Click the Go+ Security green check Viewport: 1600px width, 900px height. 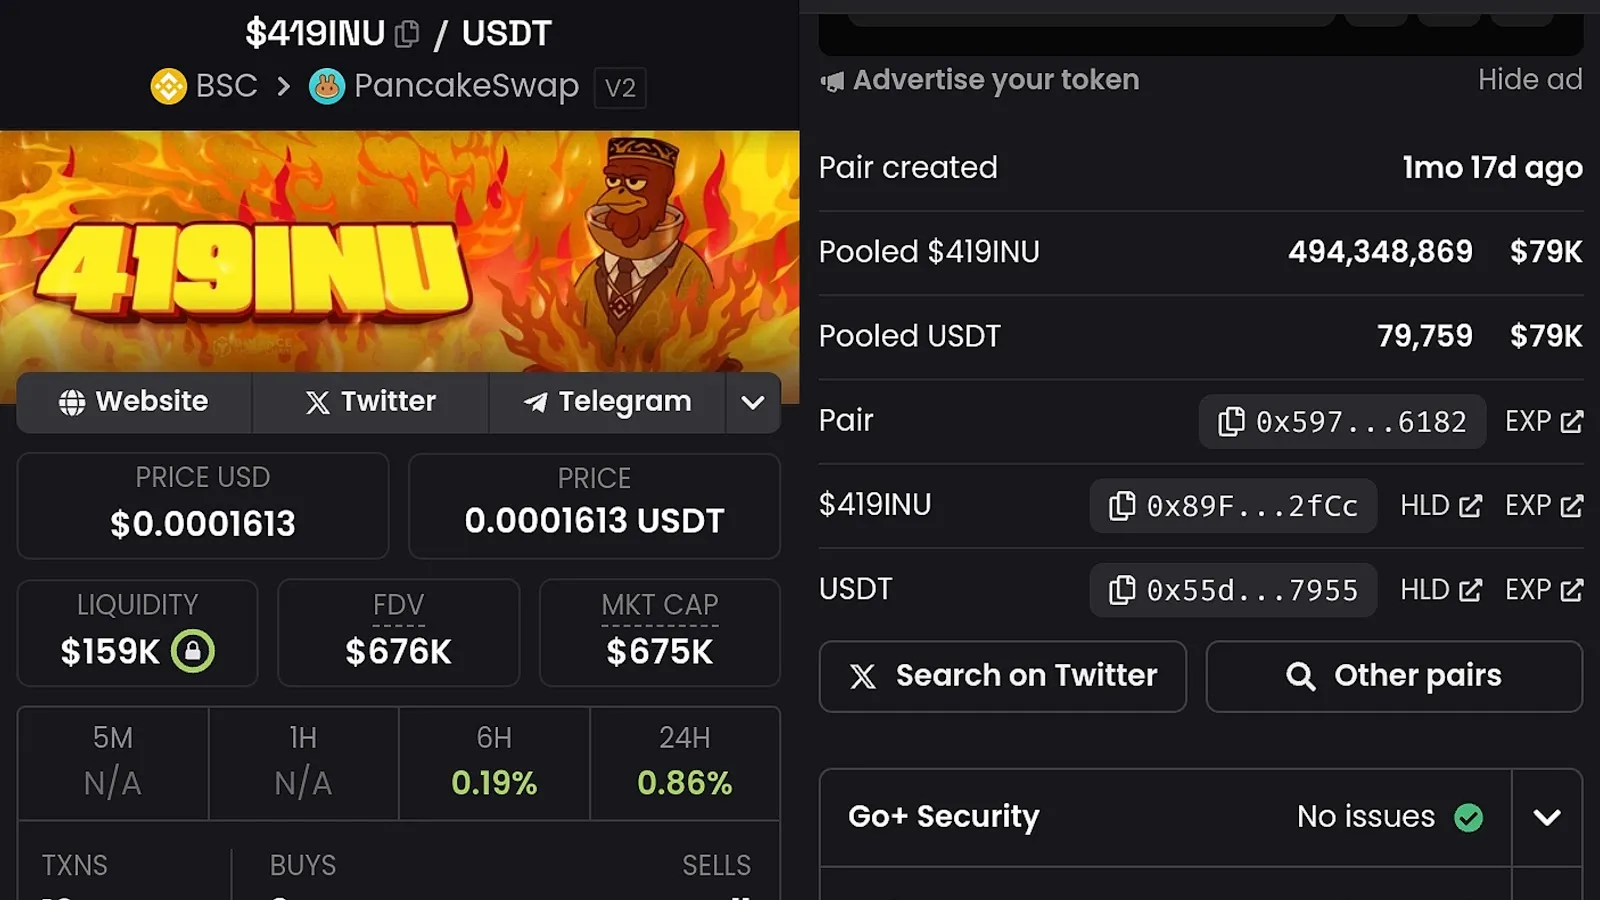tap(1469, 817)
